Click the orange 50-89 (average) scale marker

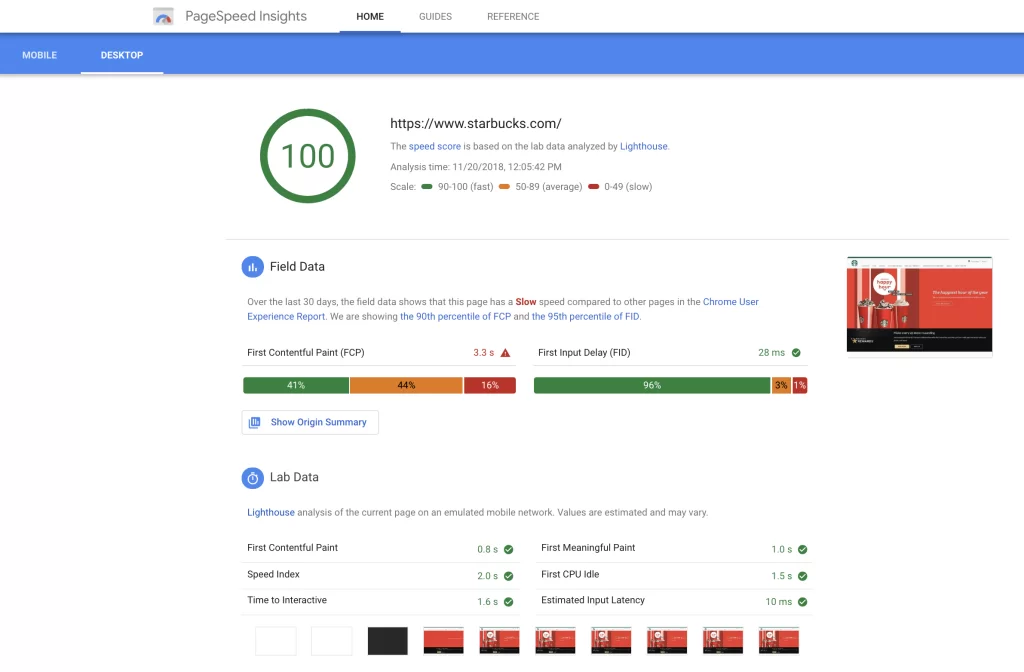pyautogui.click(x=504, y=187)
